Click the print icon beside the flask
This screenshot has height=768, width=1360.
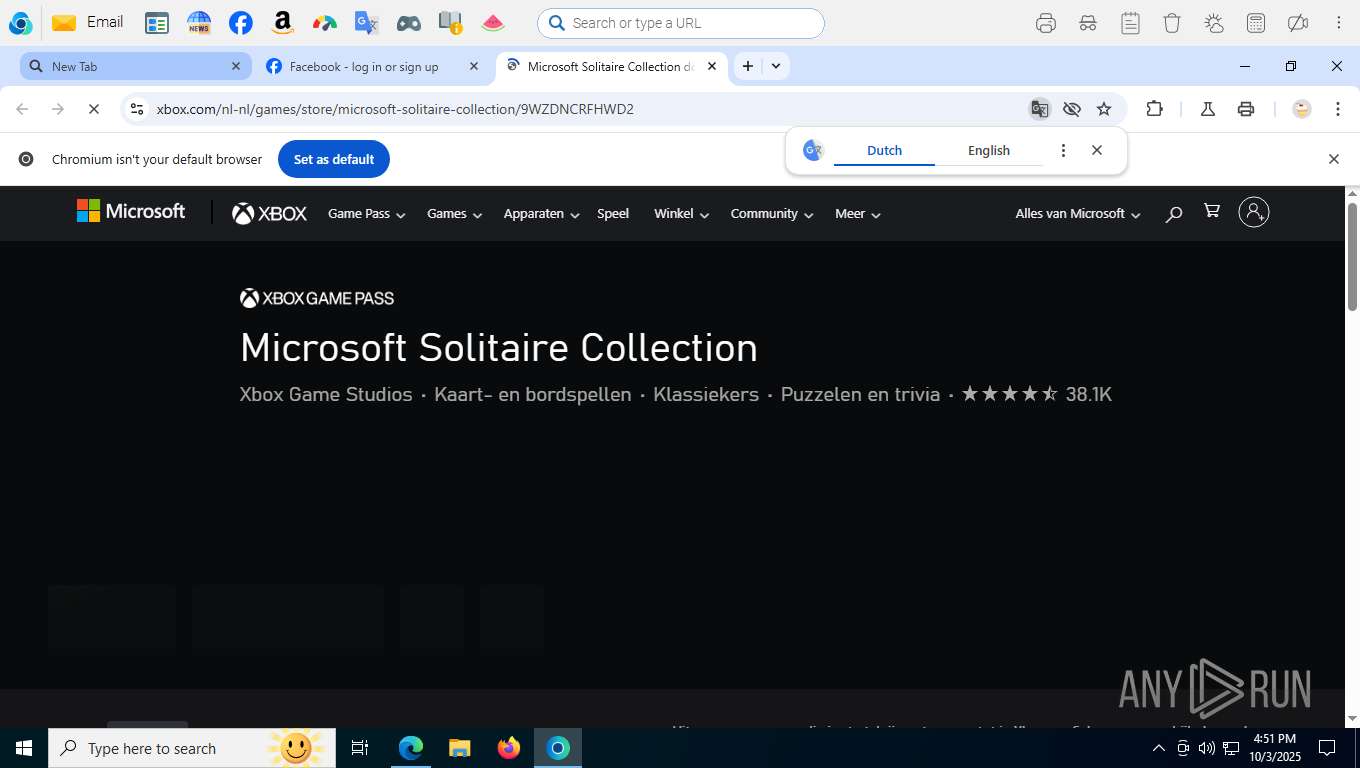coord(1246,109)
